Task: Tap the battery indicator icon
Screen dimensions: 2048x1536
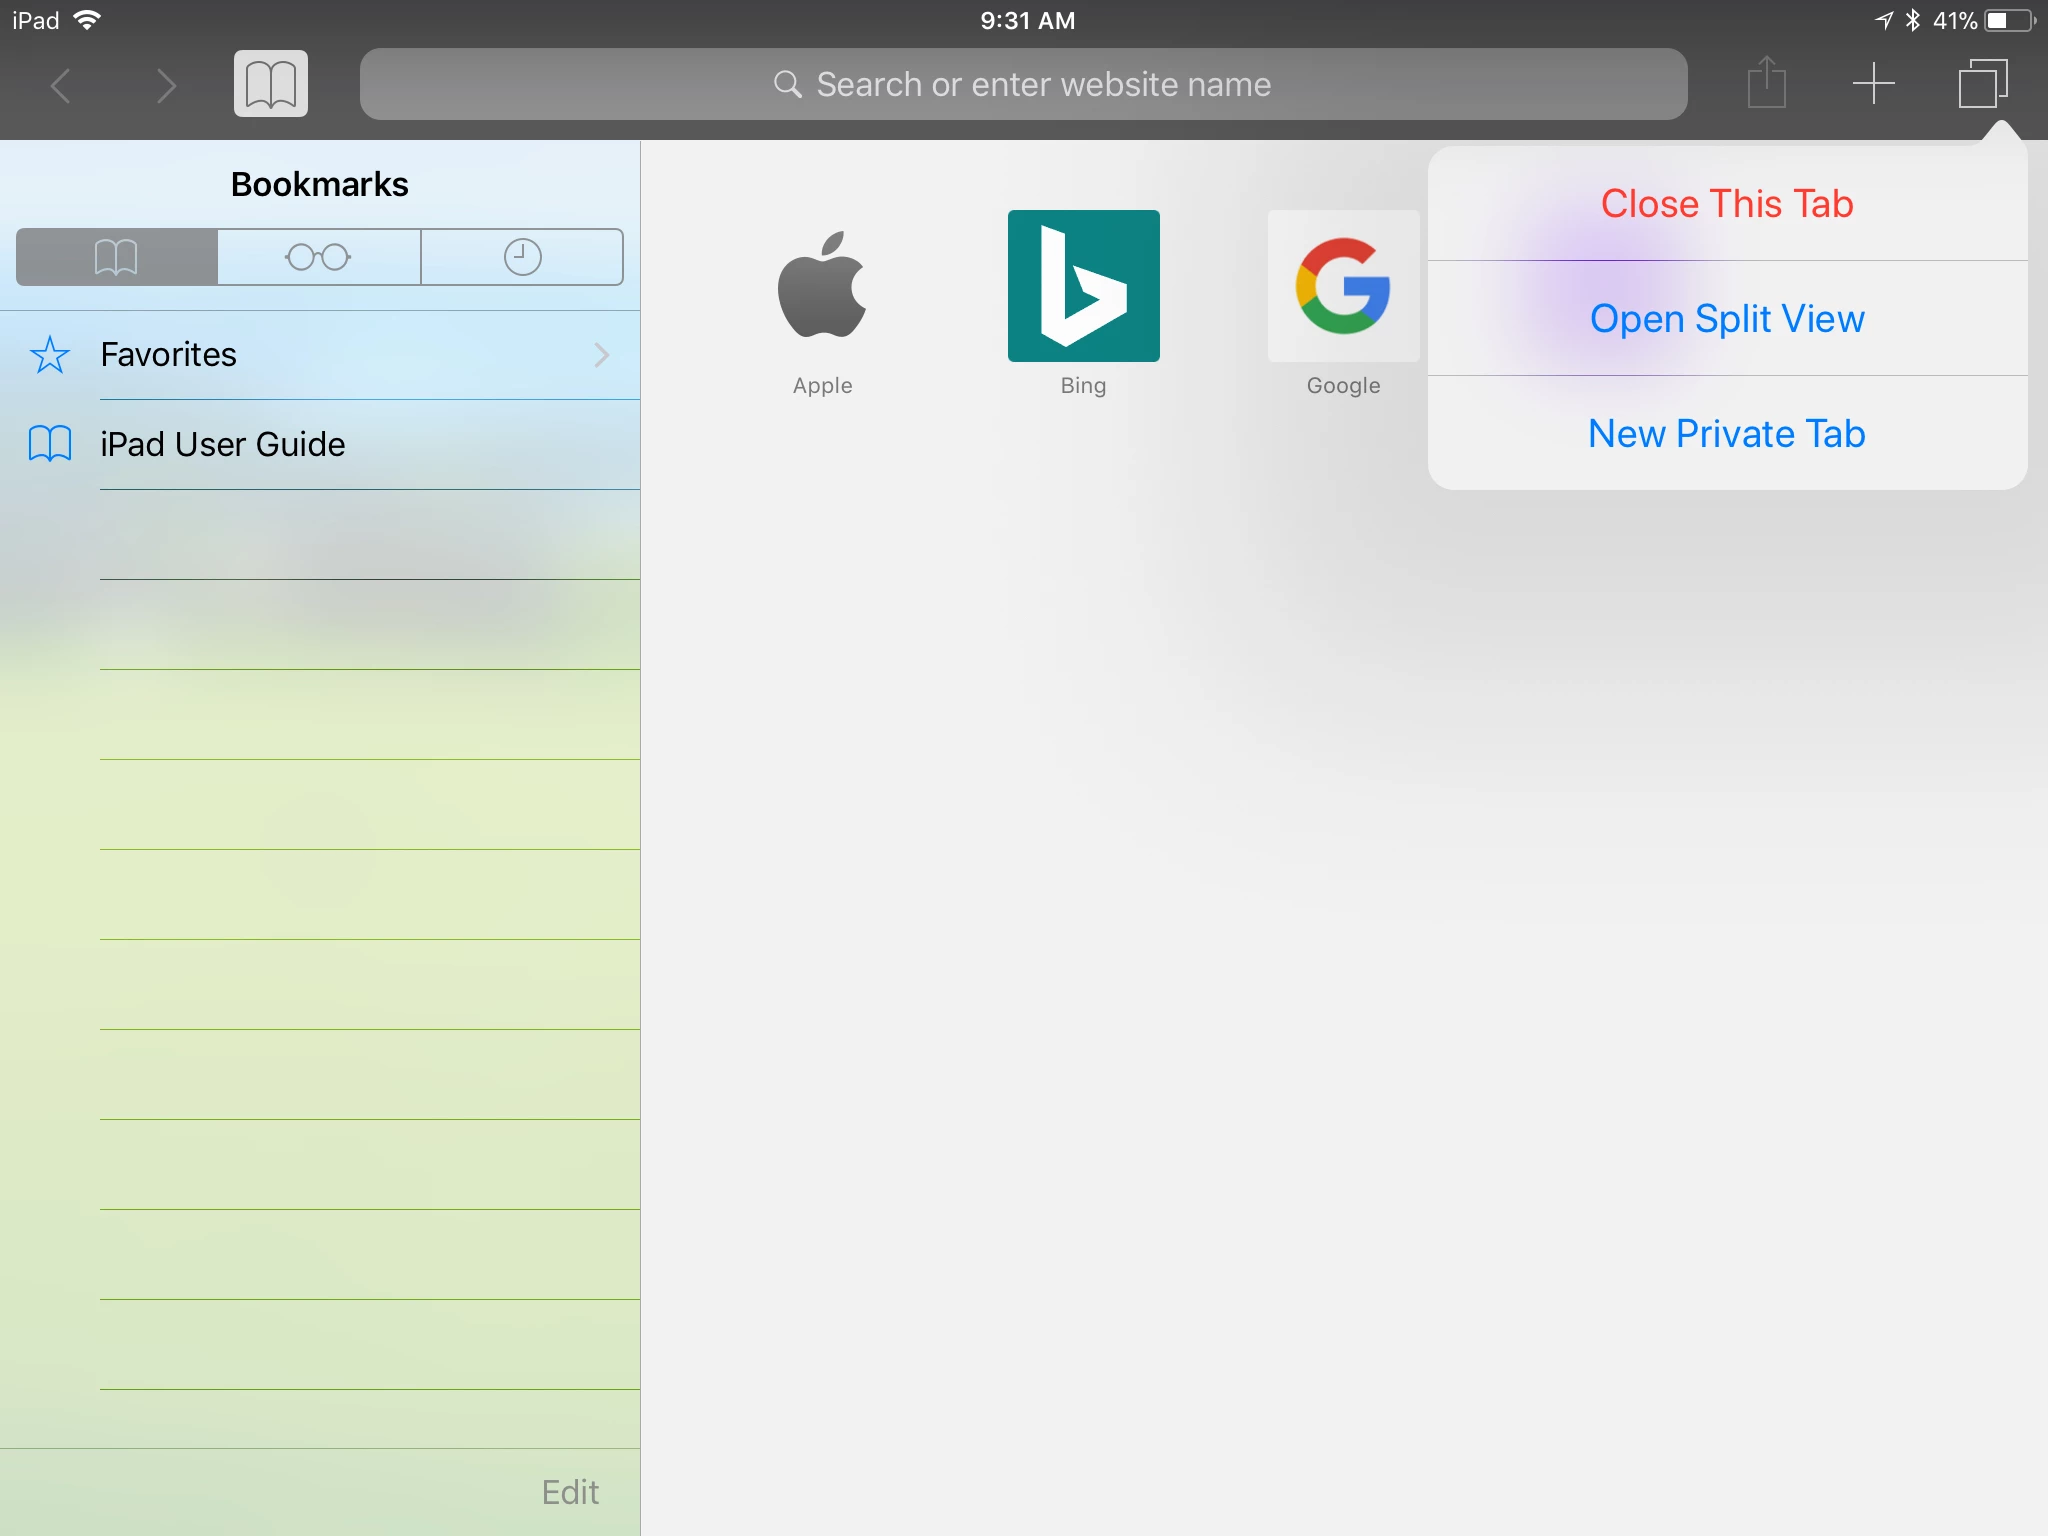Action: click(x=2010, y=20)
